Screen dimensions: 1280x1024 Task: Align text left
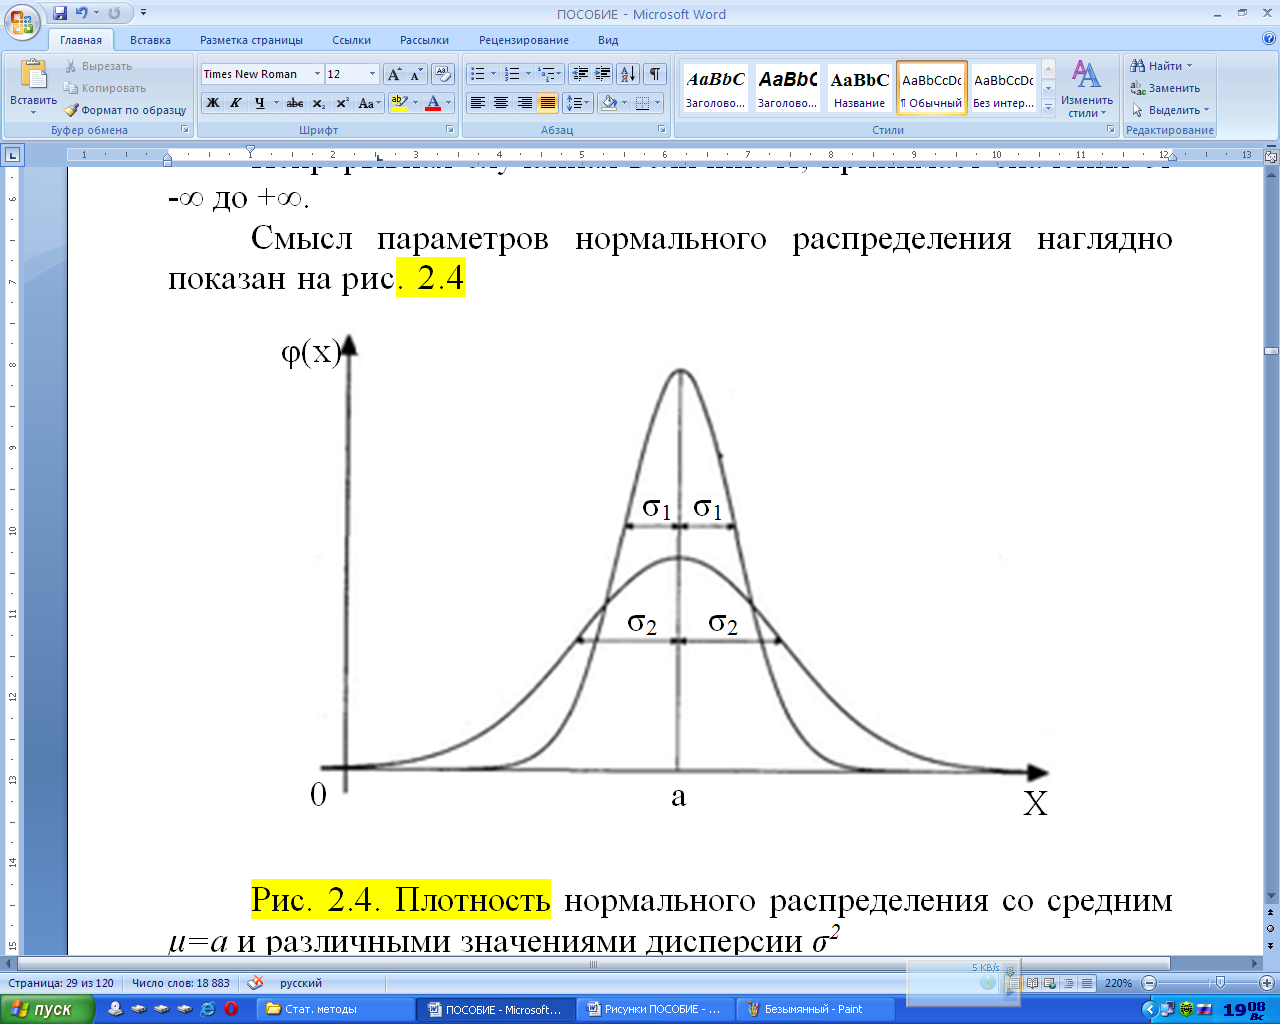478,102
